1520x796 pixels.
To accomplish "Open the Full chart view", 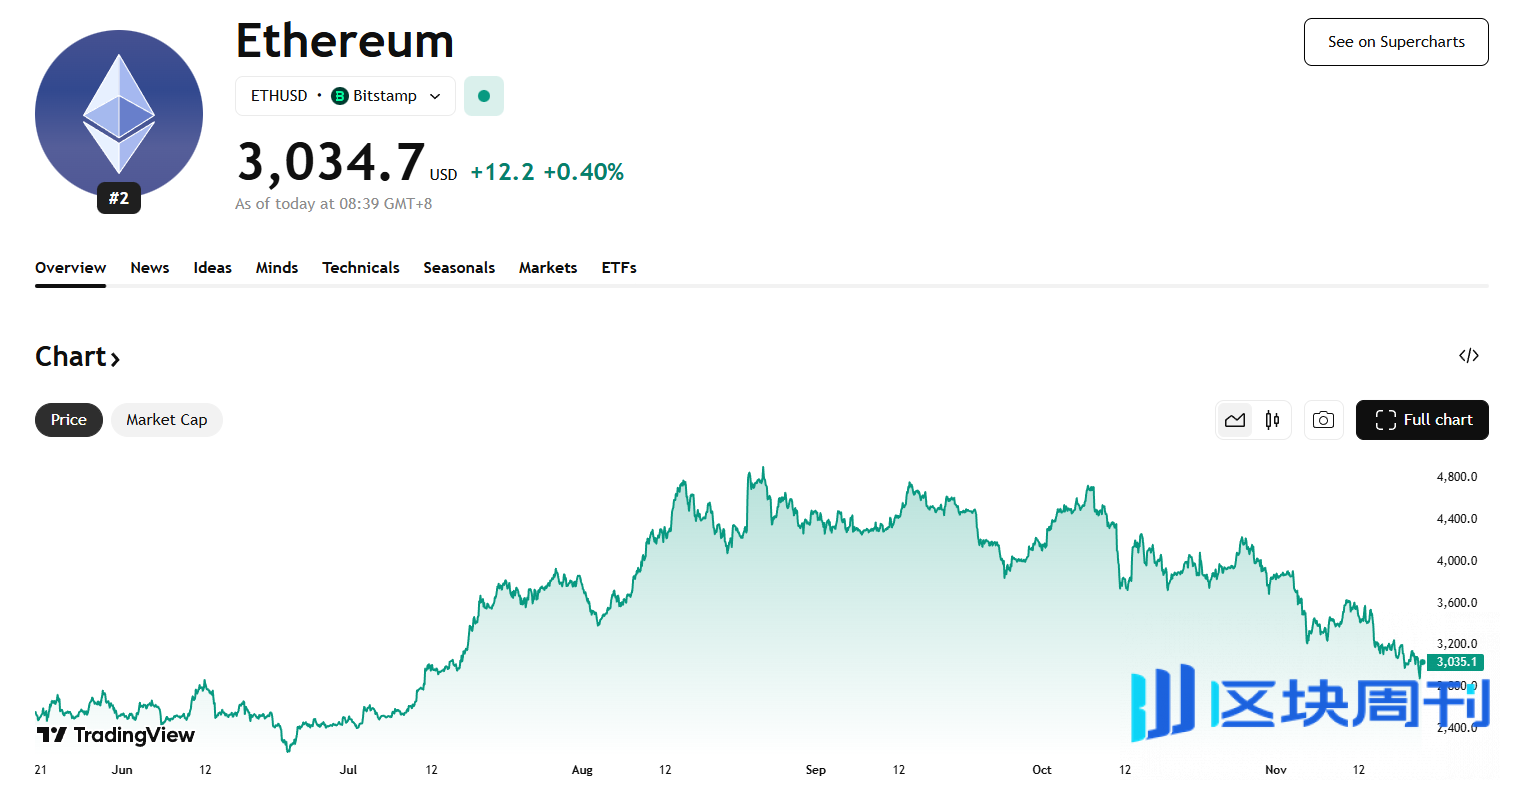I will click(x=1422, y=420).
